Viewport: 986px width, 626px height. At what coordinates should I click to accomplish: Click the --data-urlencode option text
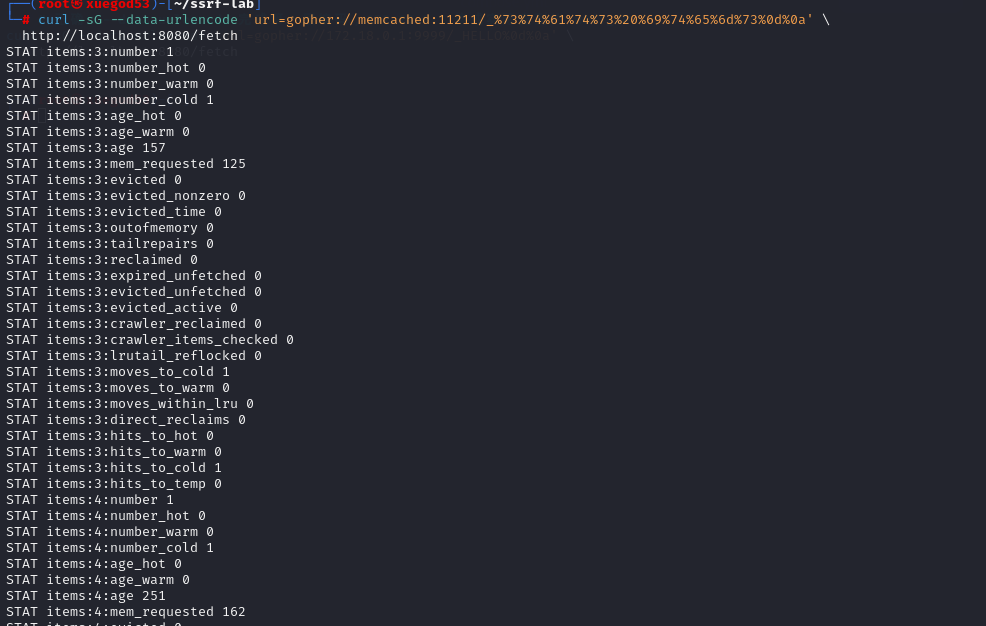tap(174, 20)
